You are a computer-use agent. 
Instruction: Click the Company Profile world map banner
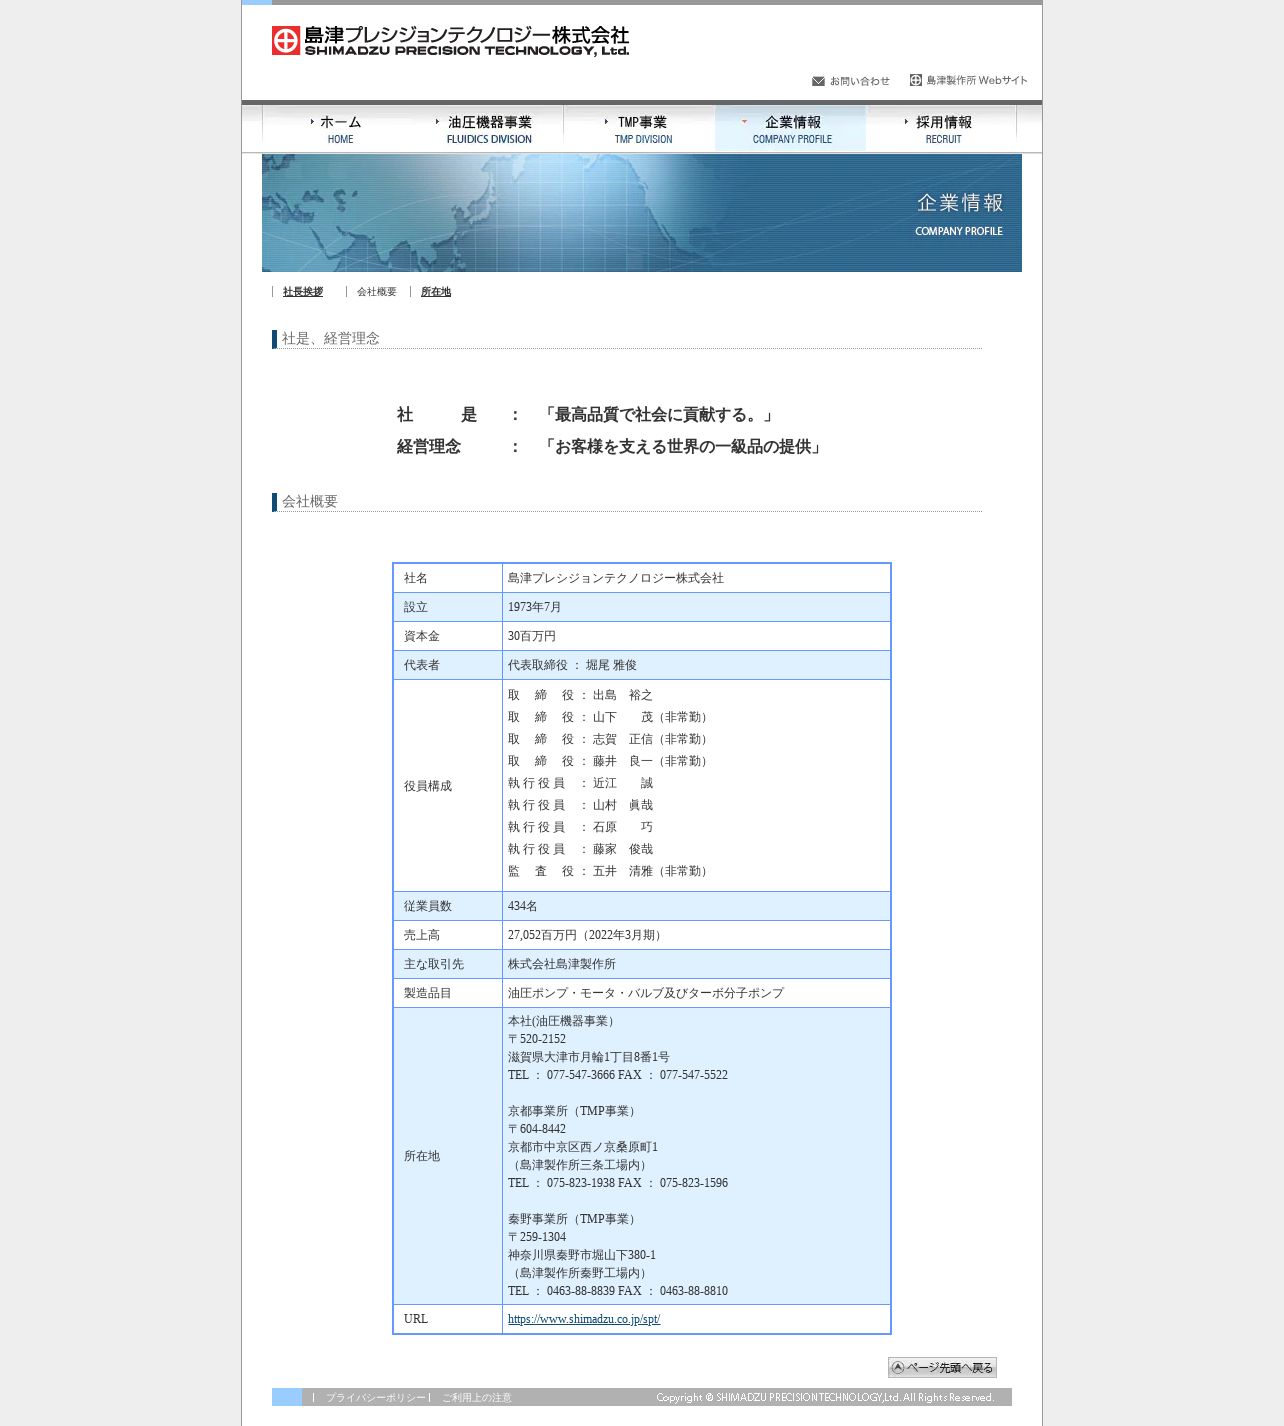click(642, 213)
